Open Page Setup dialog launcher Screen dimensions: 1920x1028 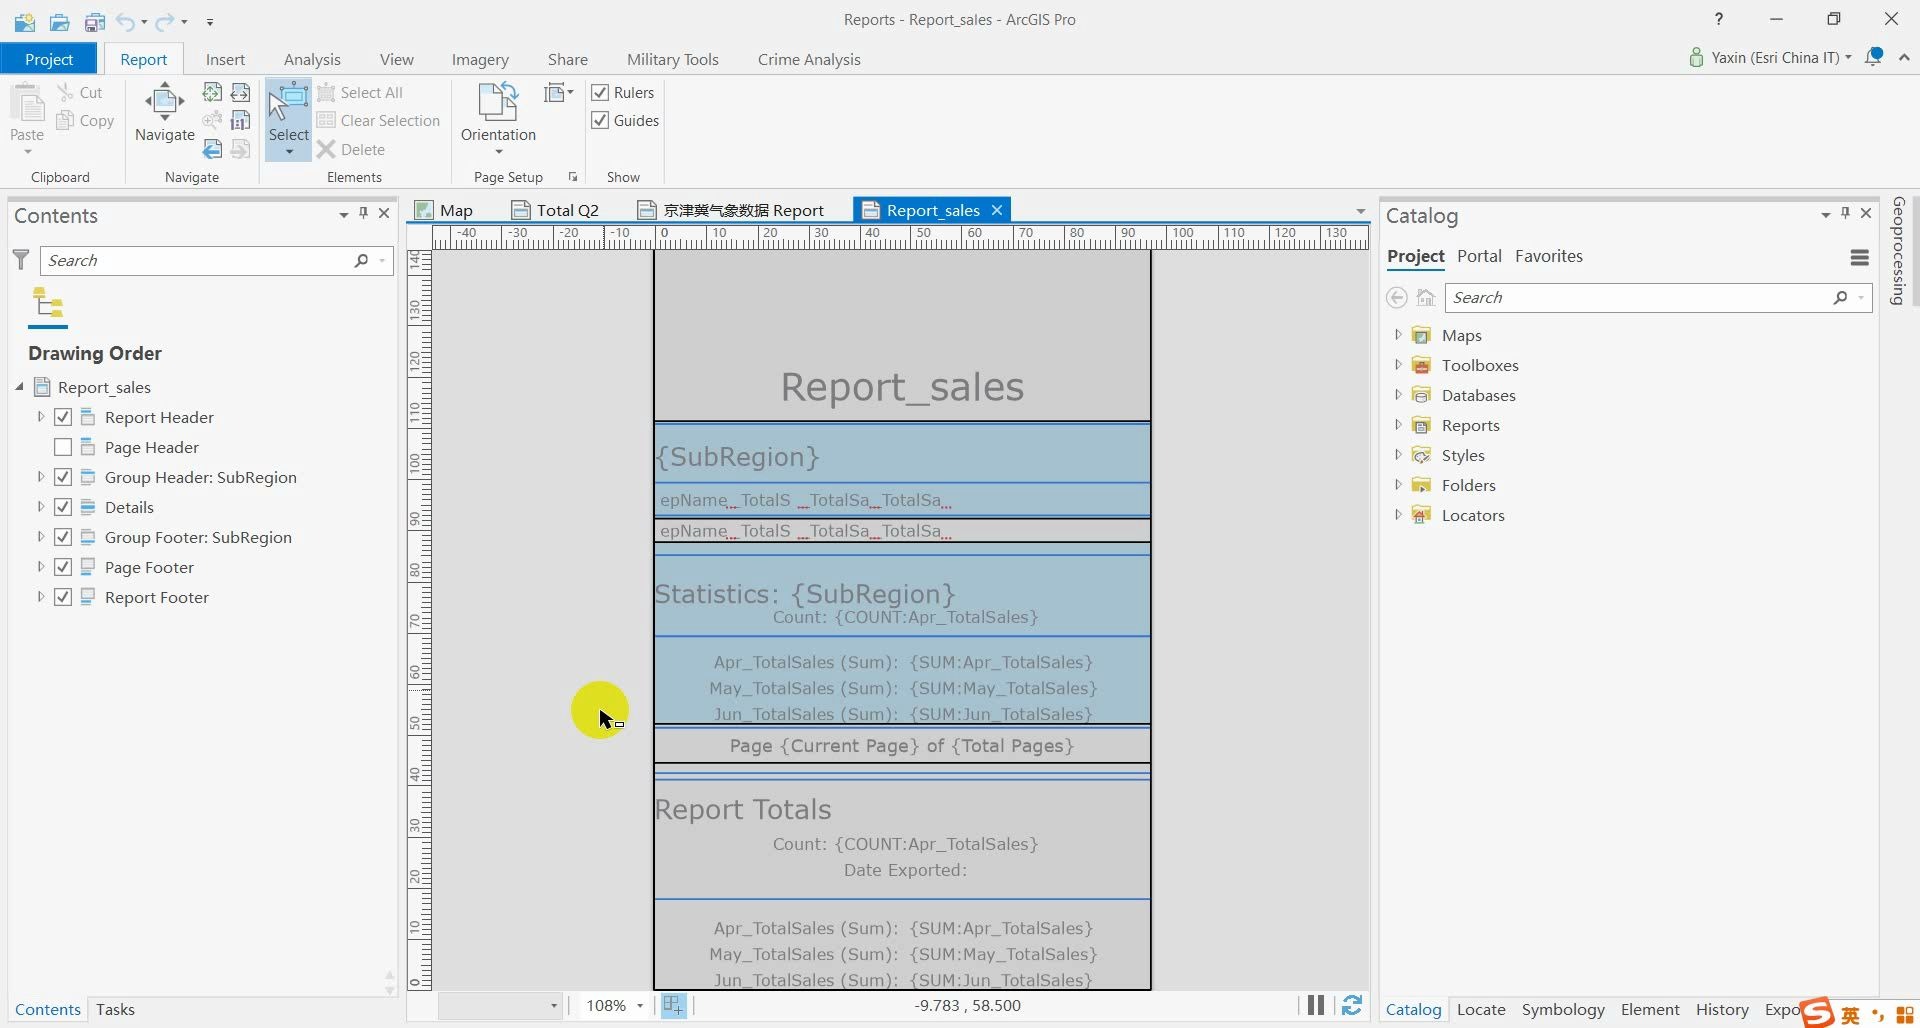(573, 177)
